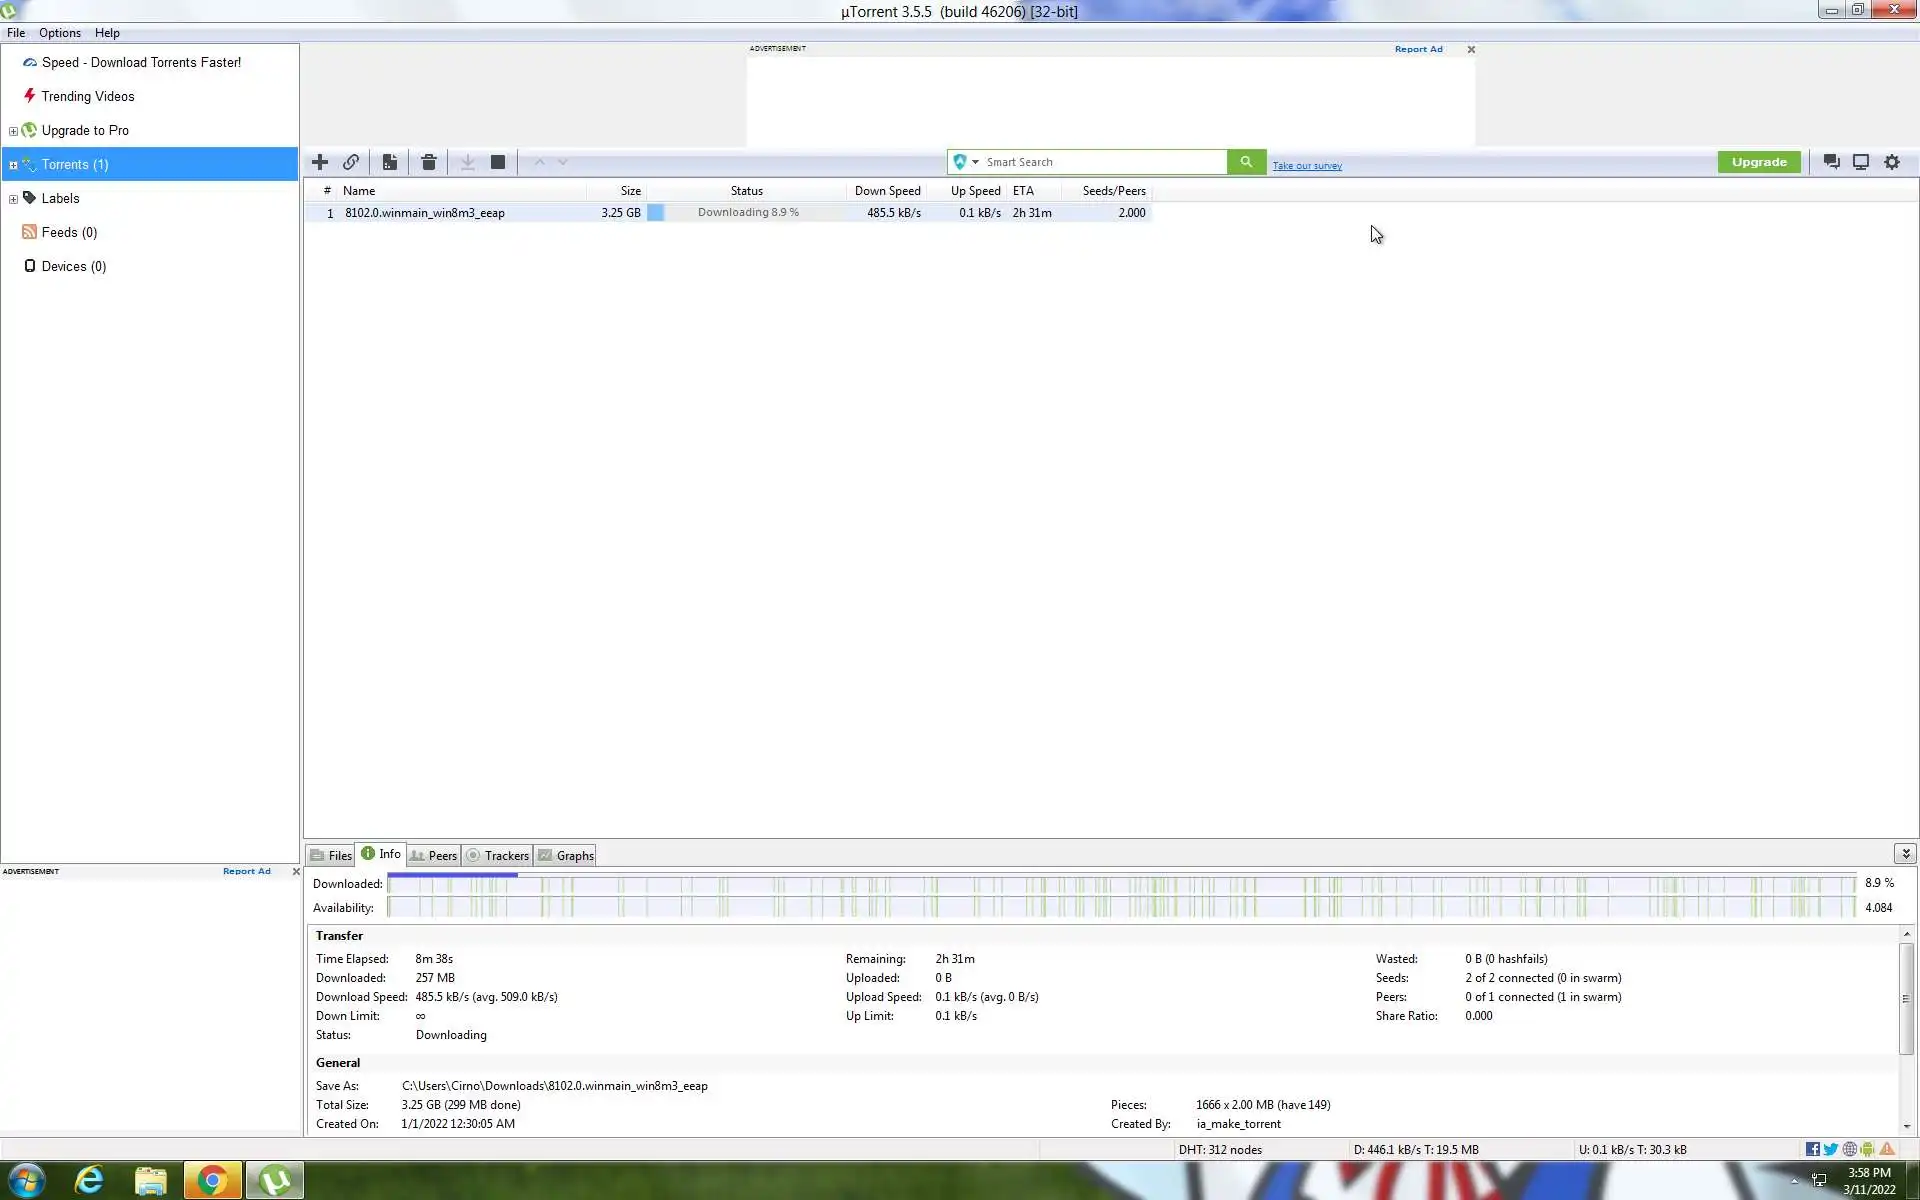
Task: Click the Remove Torrent trash icon
Action: (x=429, y=162)
